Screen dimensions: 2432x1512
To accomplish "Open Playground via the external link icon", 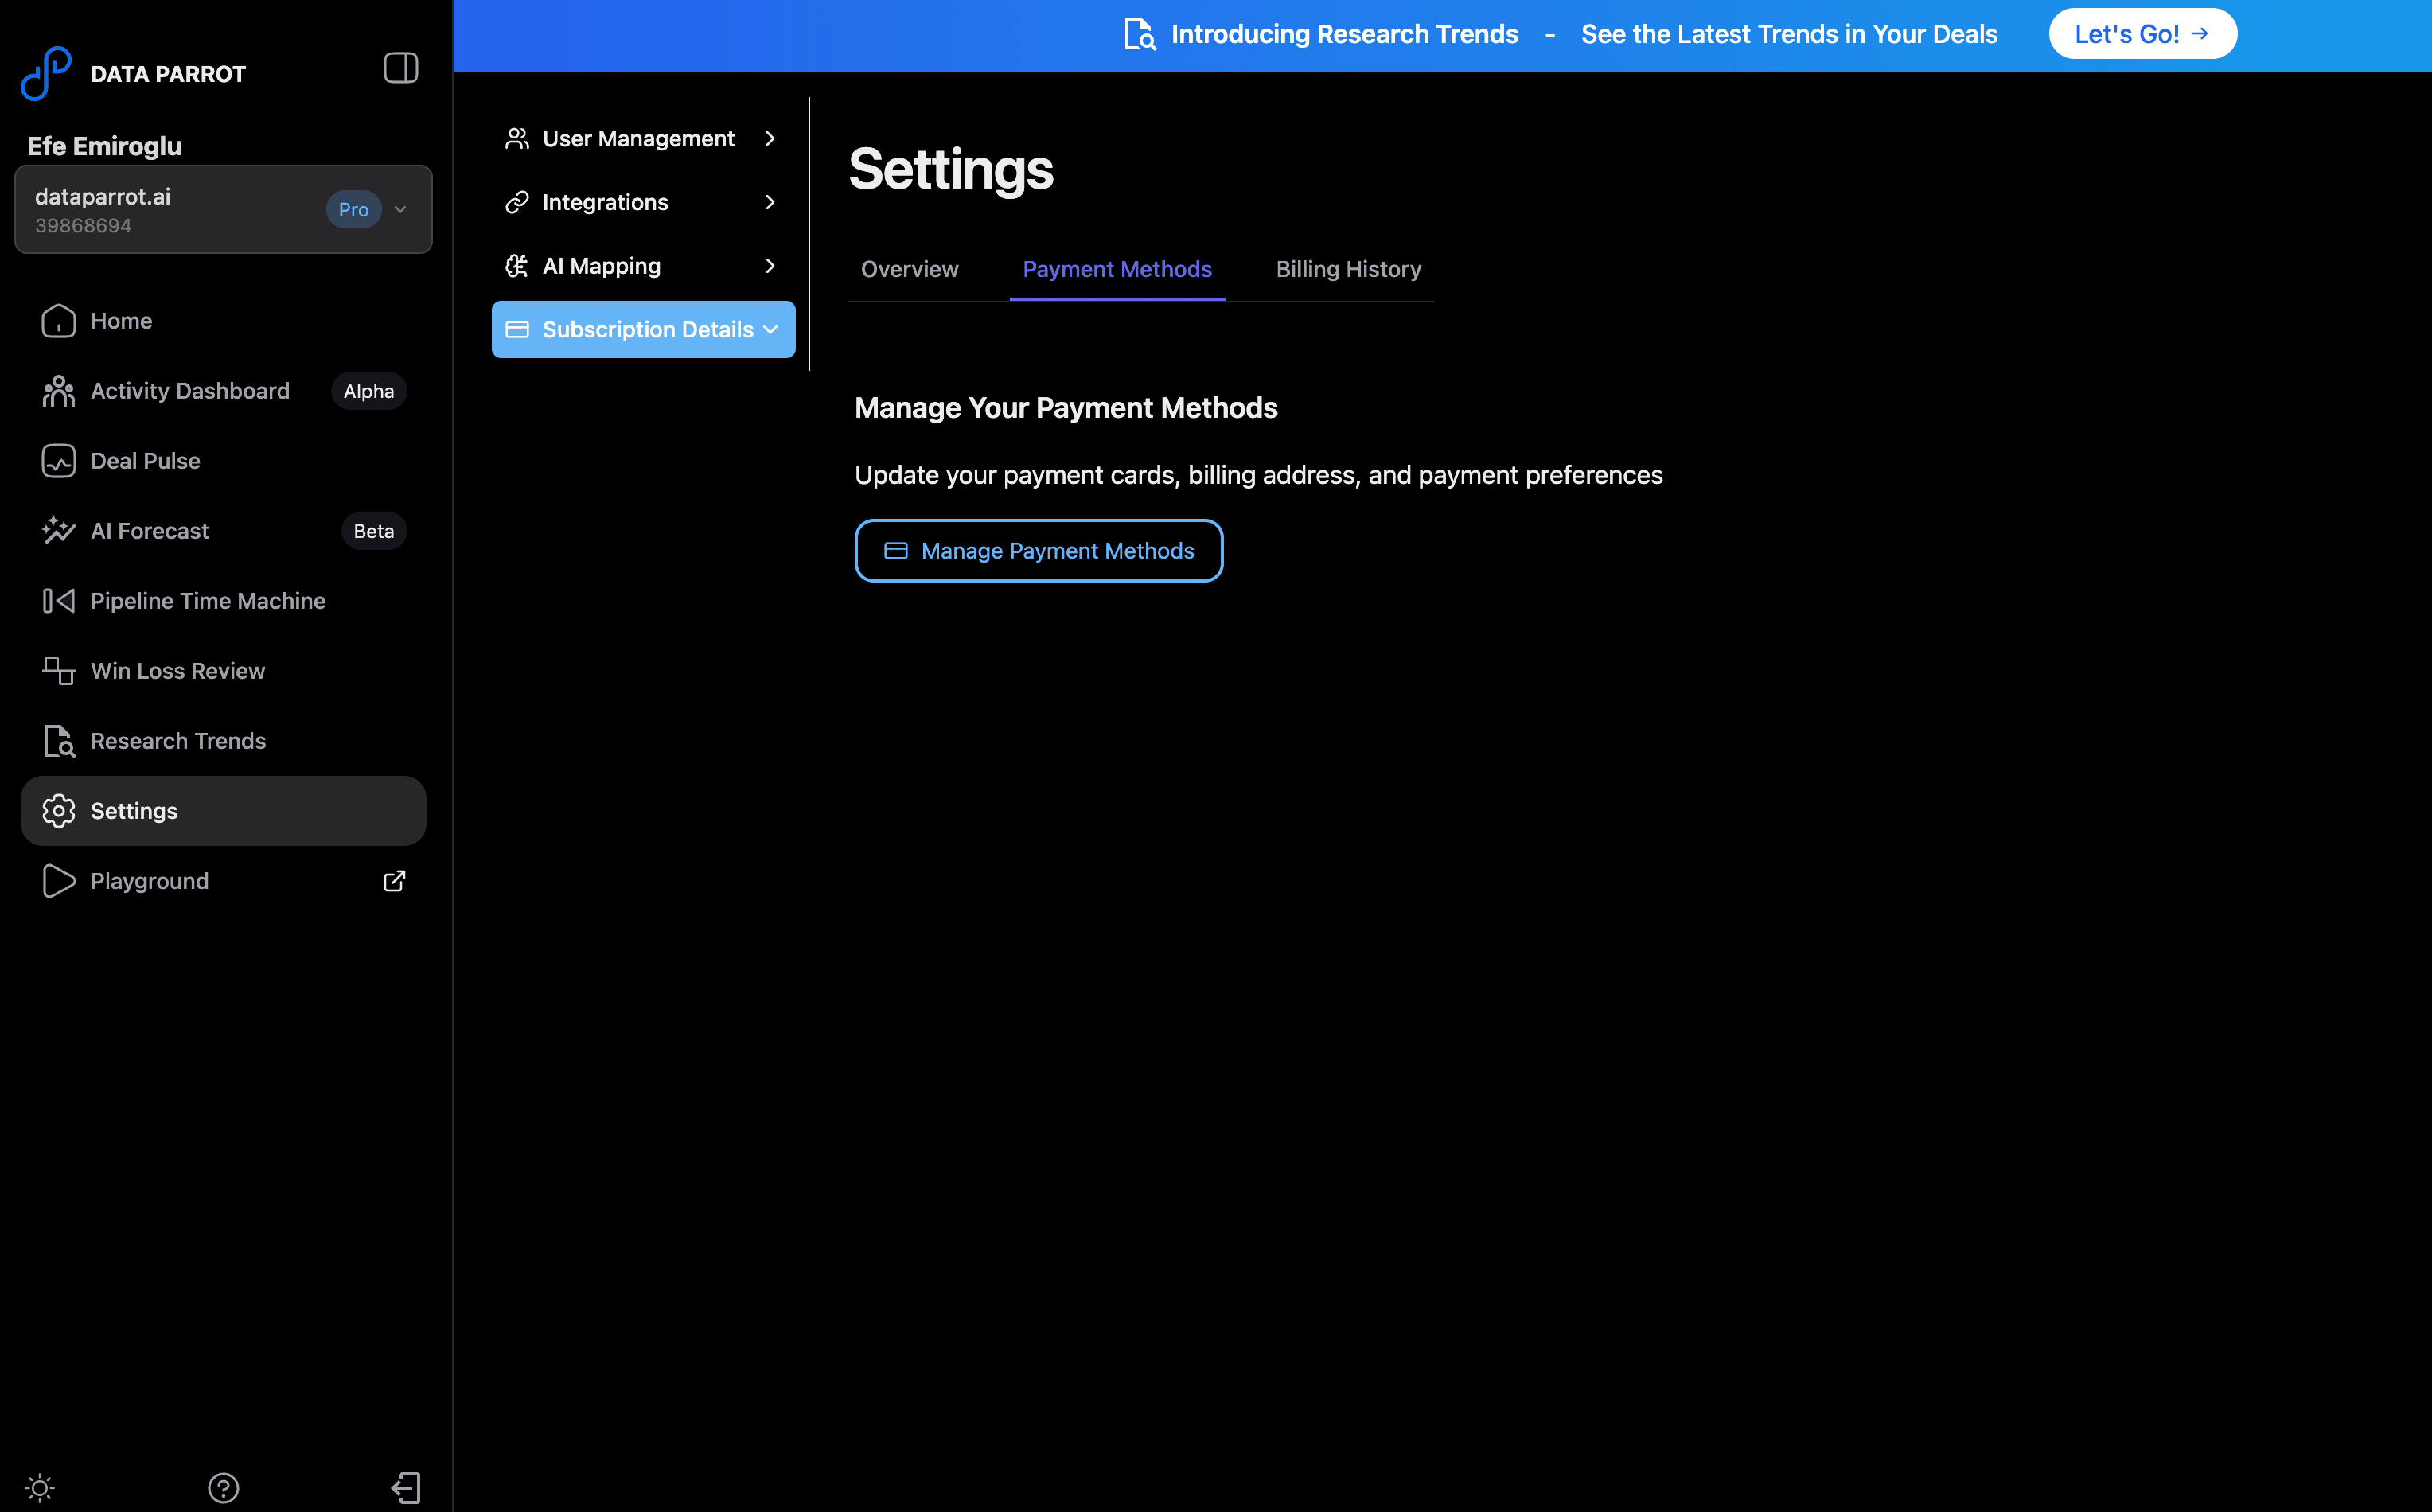I will 395,881.
